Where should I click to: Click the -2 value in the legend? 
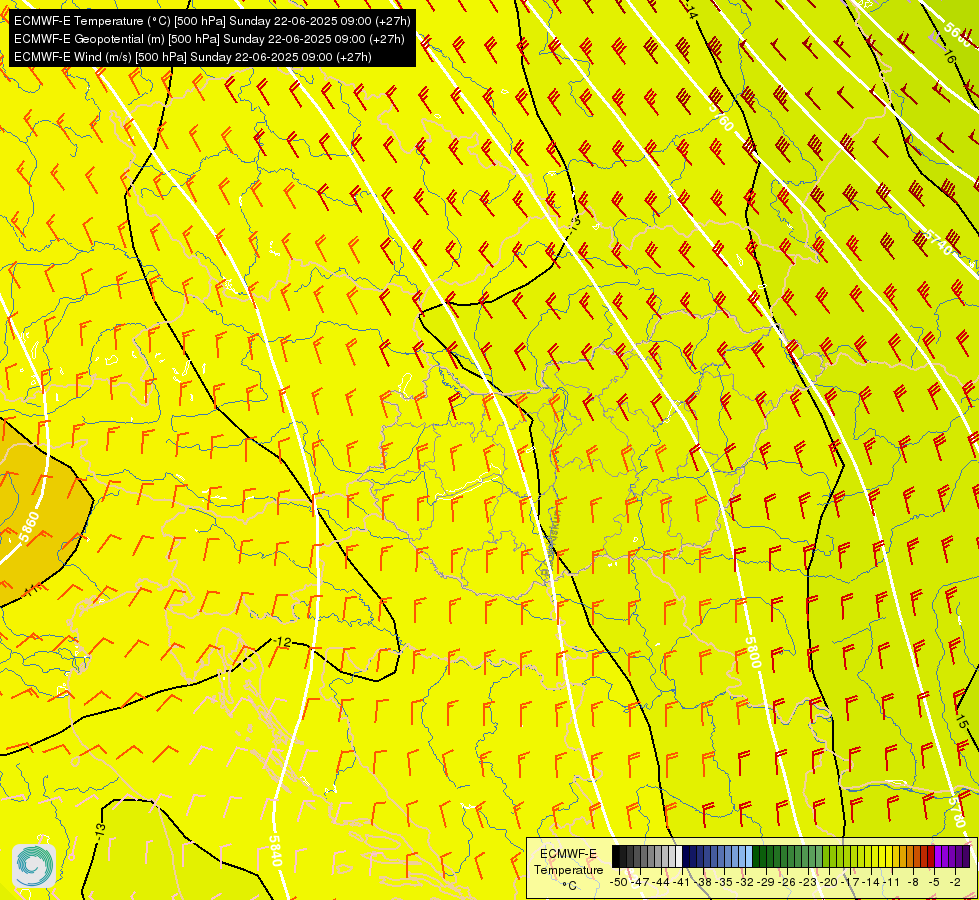point(955,882)
